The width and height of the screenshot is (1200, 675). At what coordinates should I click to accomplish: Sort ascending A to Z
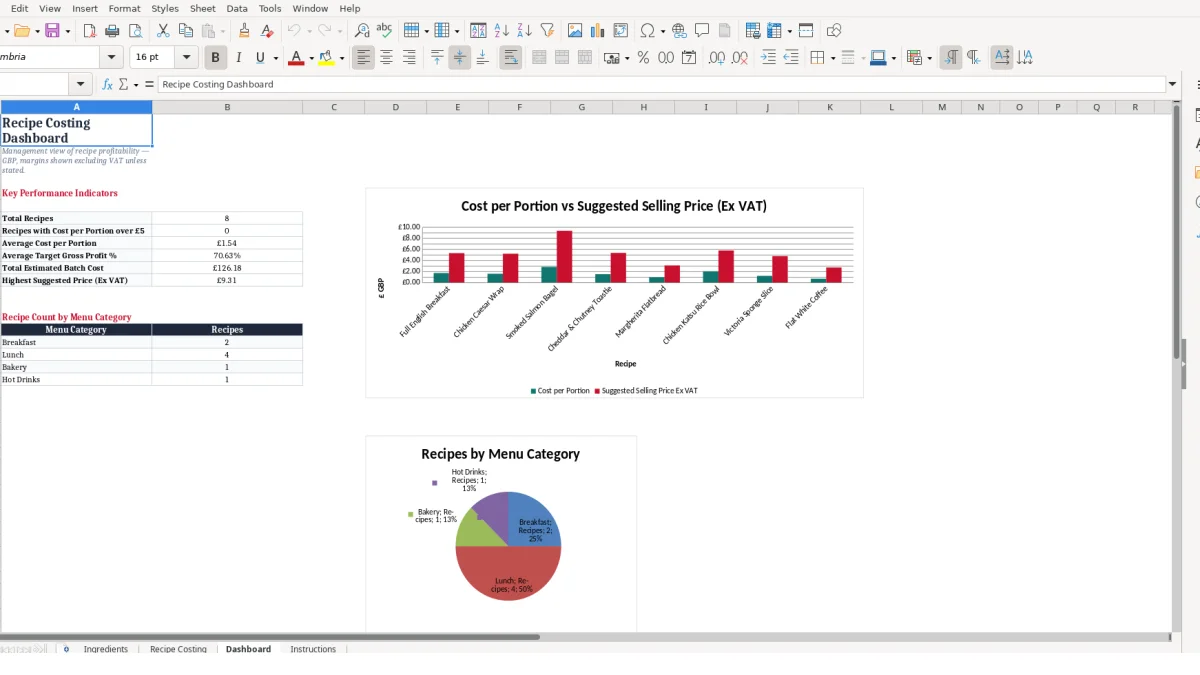[502, 31]
